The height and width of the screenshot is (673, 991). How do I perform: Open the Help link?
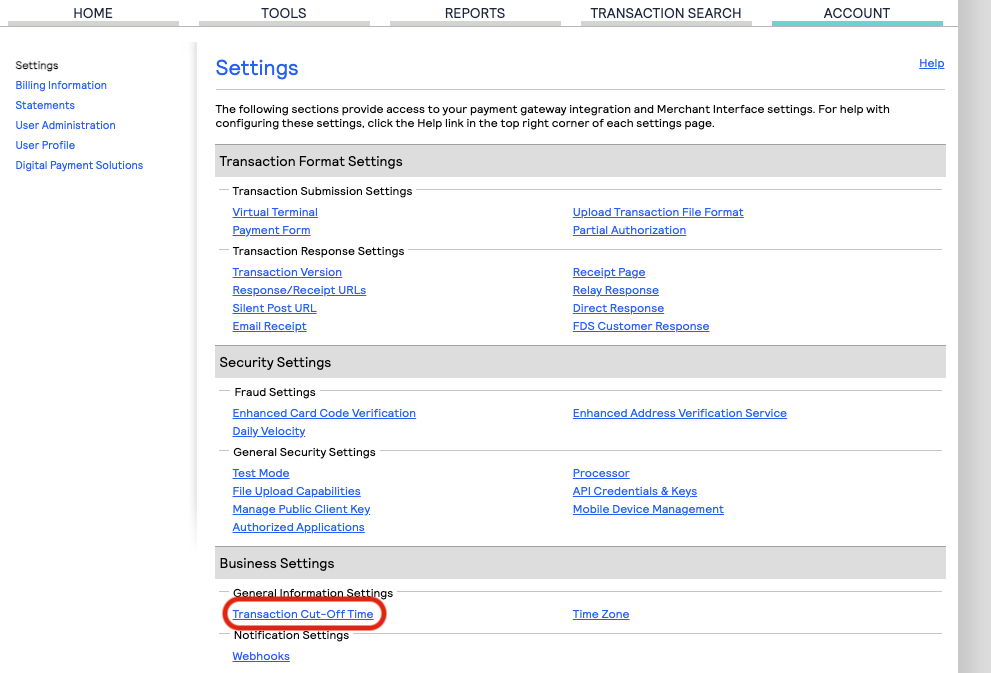point(931,63)
